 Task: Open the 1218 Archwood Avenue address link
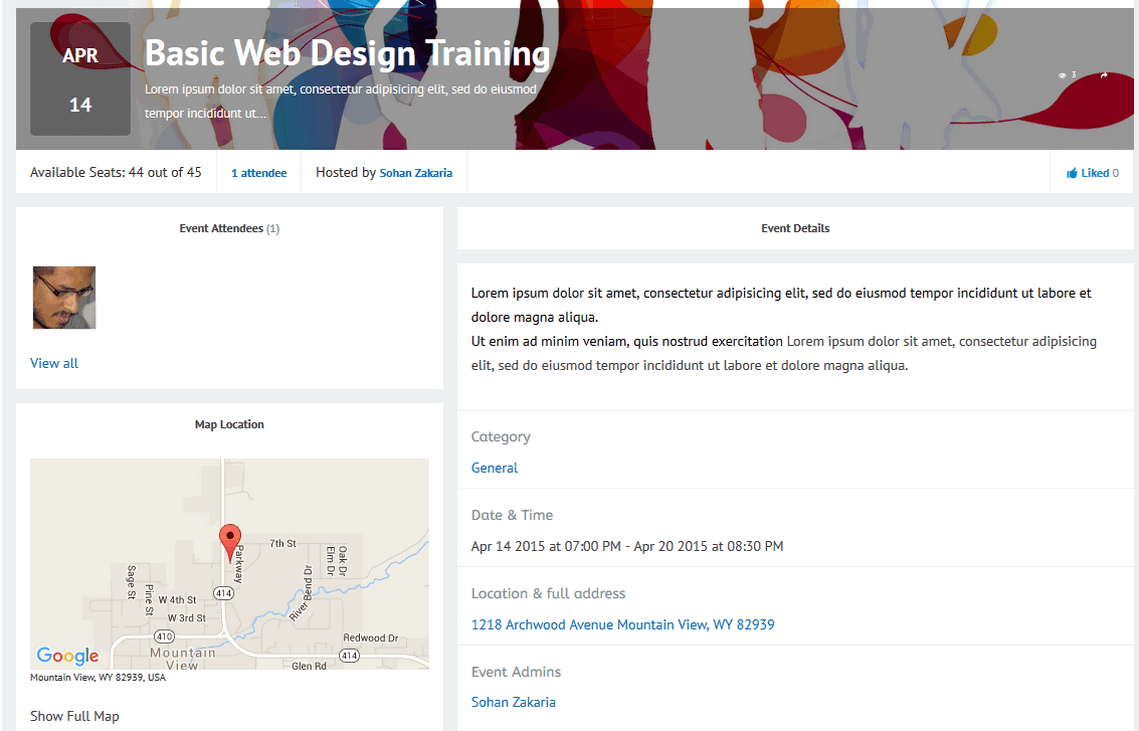622,625
